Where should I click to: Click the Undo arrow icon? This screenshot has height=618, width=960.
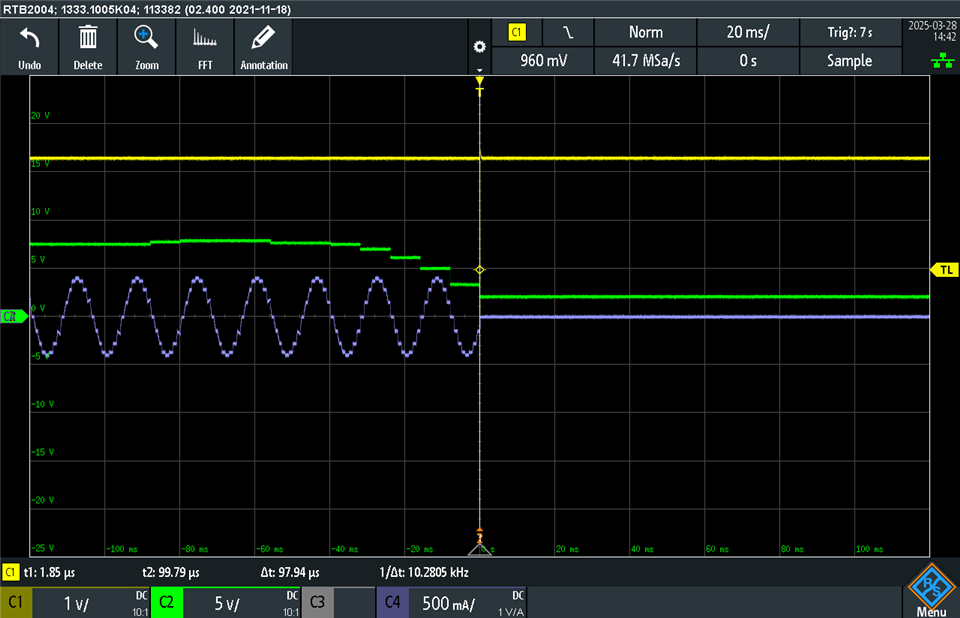[x=29, y=39]
